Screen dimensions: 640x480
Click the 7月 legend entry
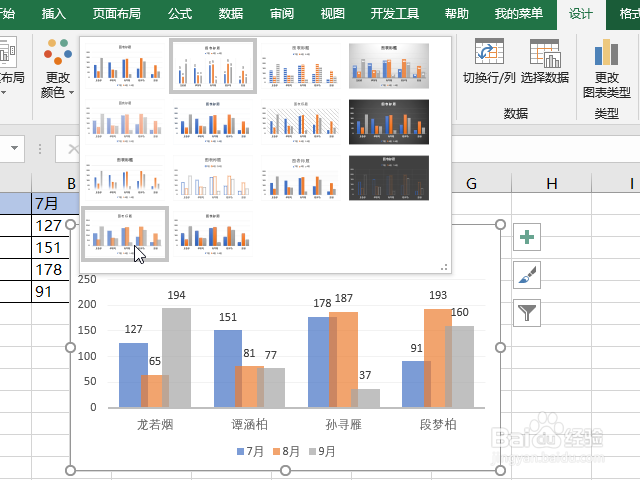pos(250,451)
